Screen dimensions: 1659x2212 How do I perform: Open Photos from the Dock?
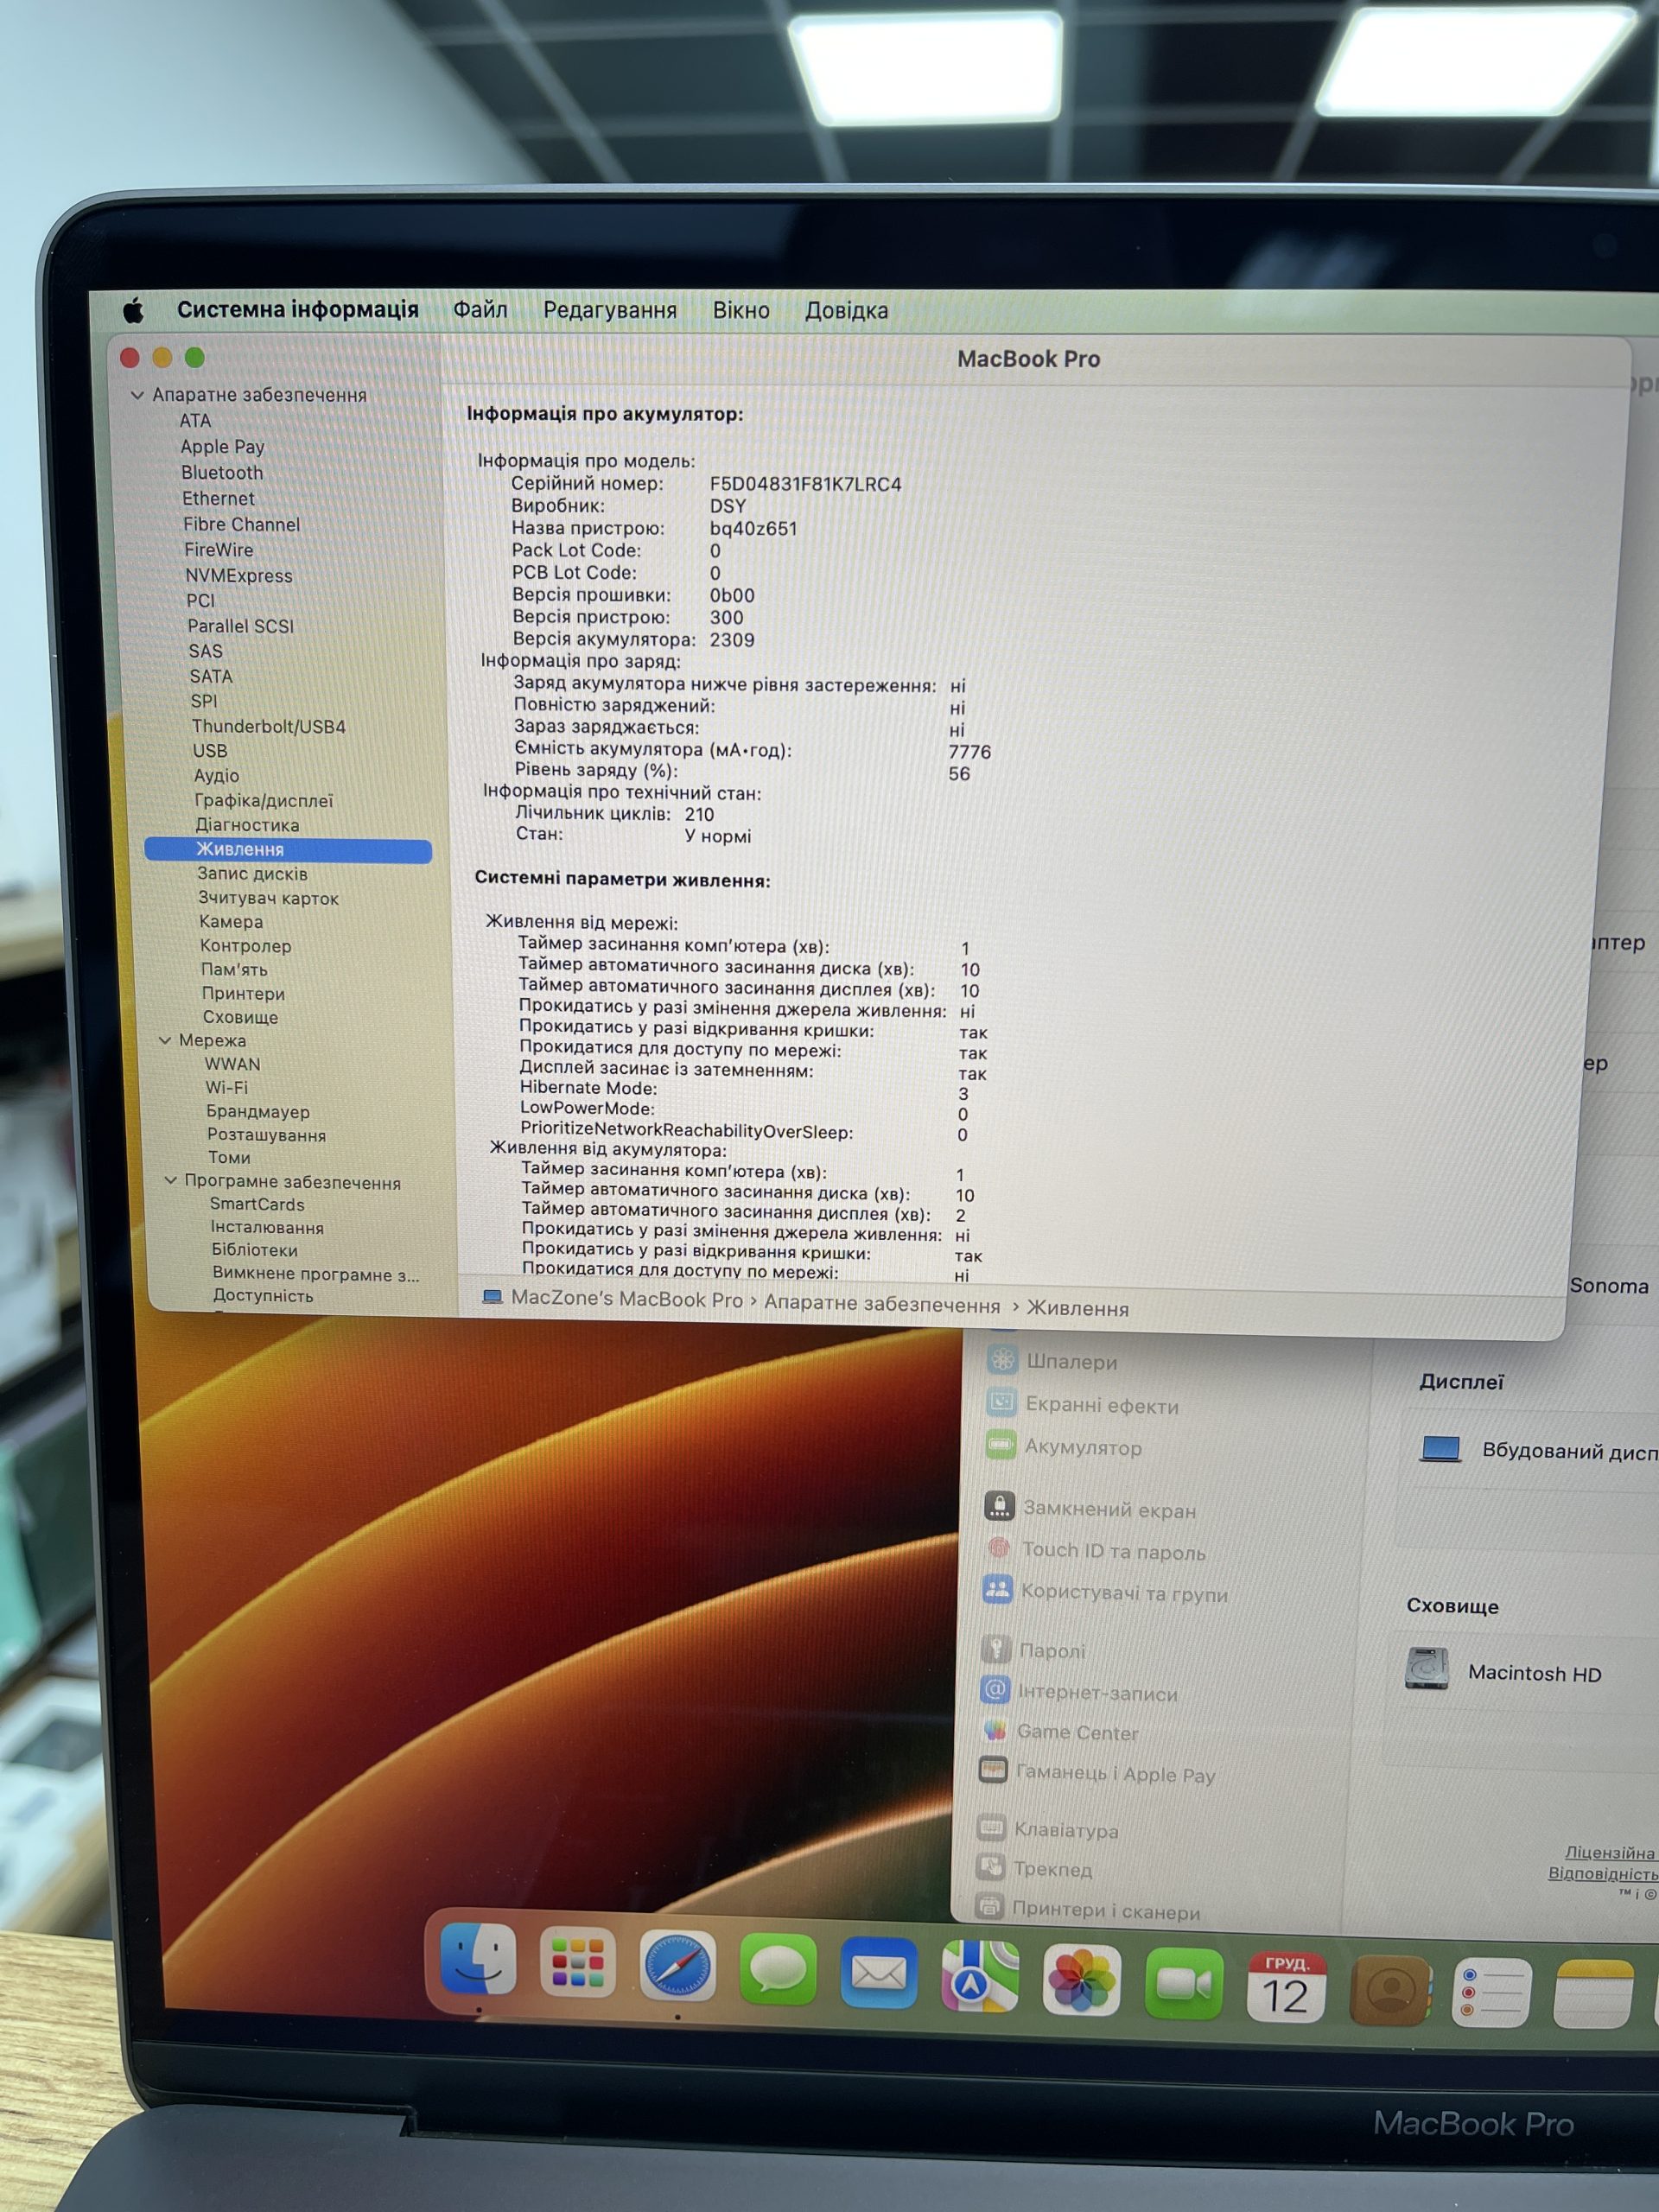pyautogui.click(x=1081, y=1980)
